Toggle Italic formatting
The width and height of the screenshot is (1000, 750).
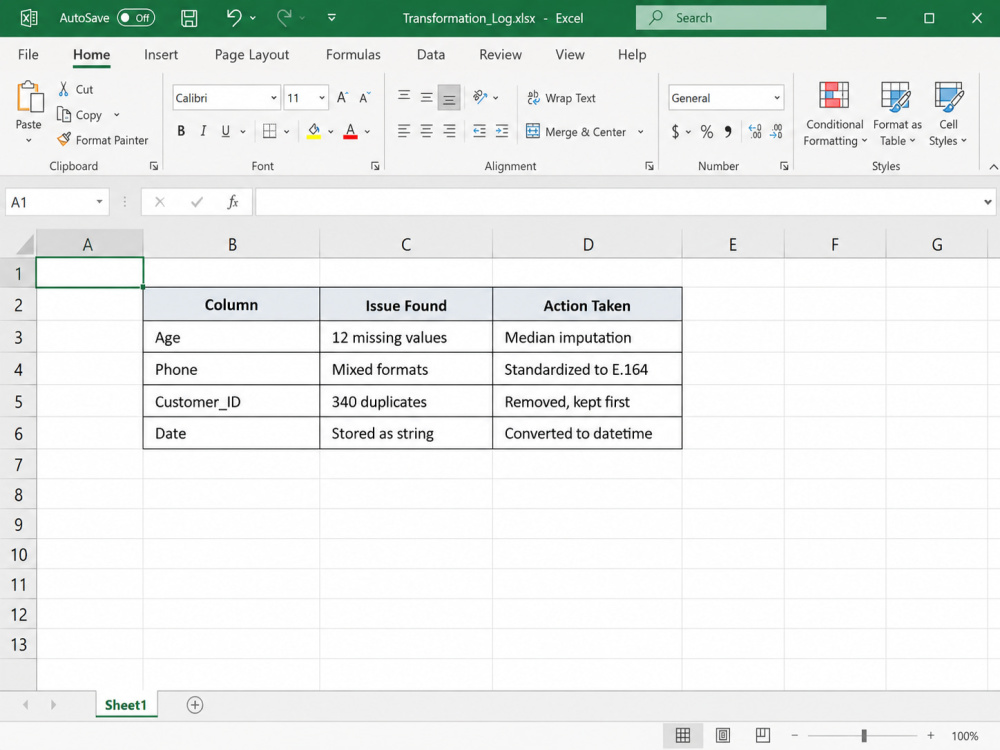click(x=203, y=131)
